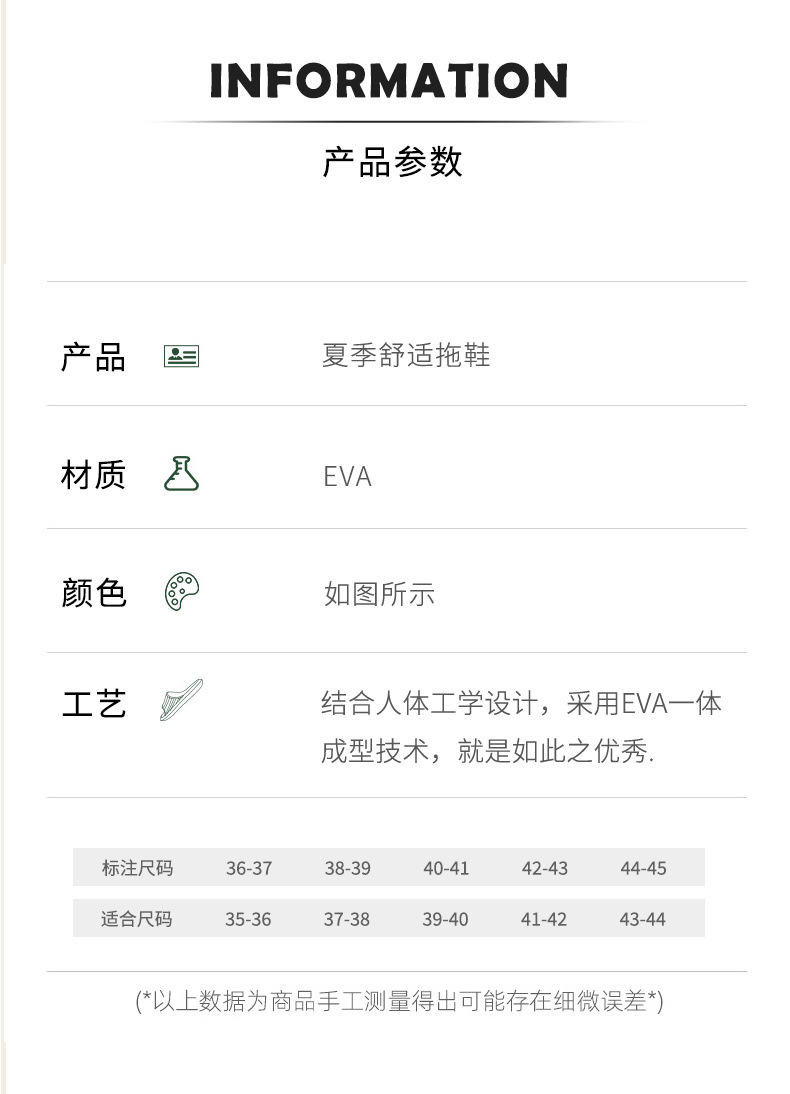Click the 标注尺码 row header

[137, 868]
